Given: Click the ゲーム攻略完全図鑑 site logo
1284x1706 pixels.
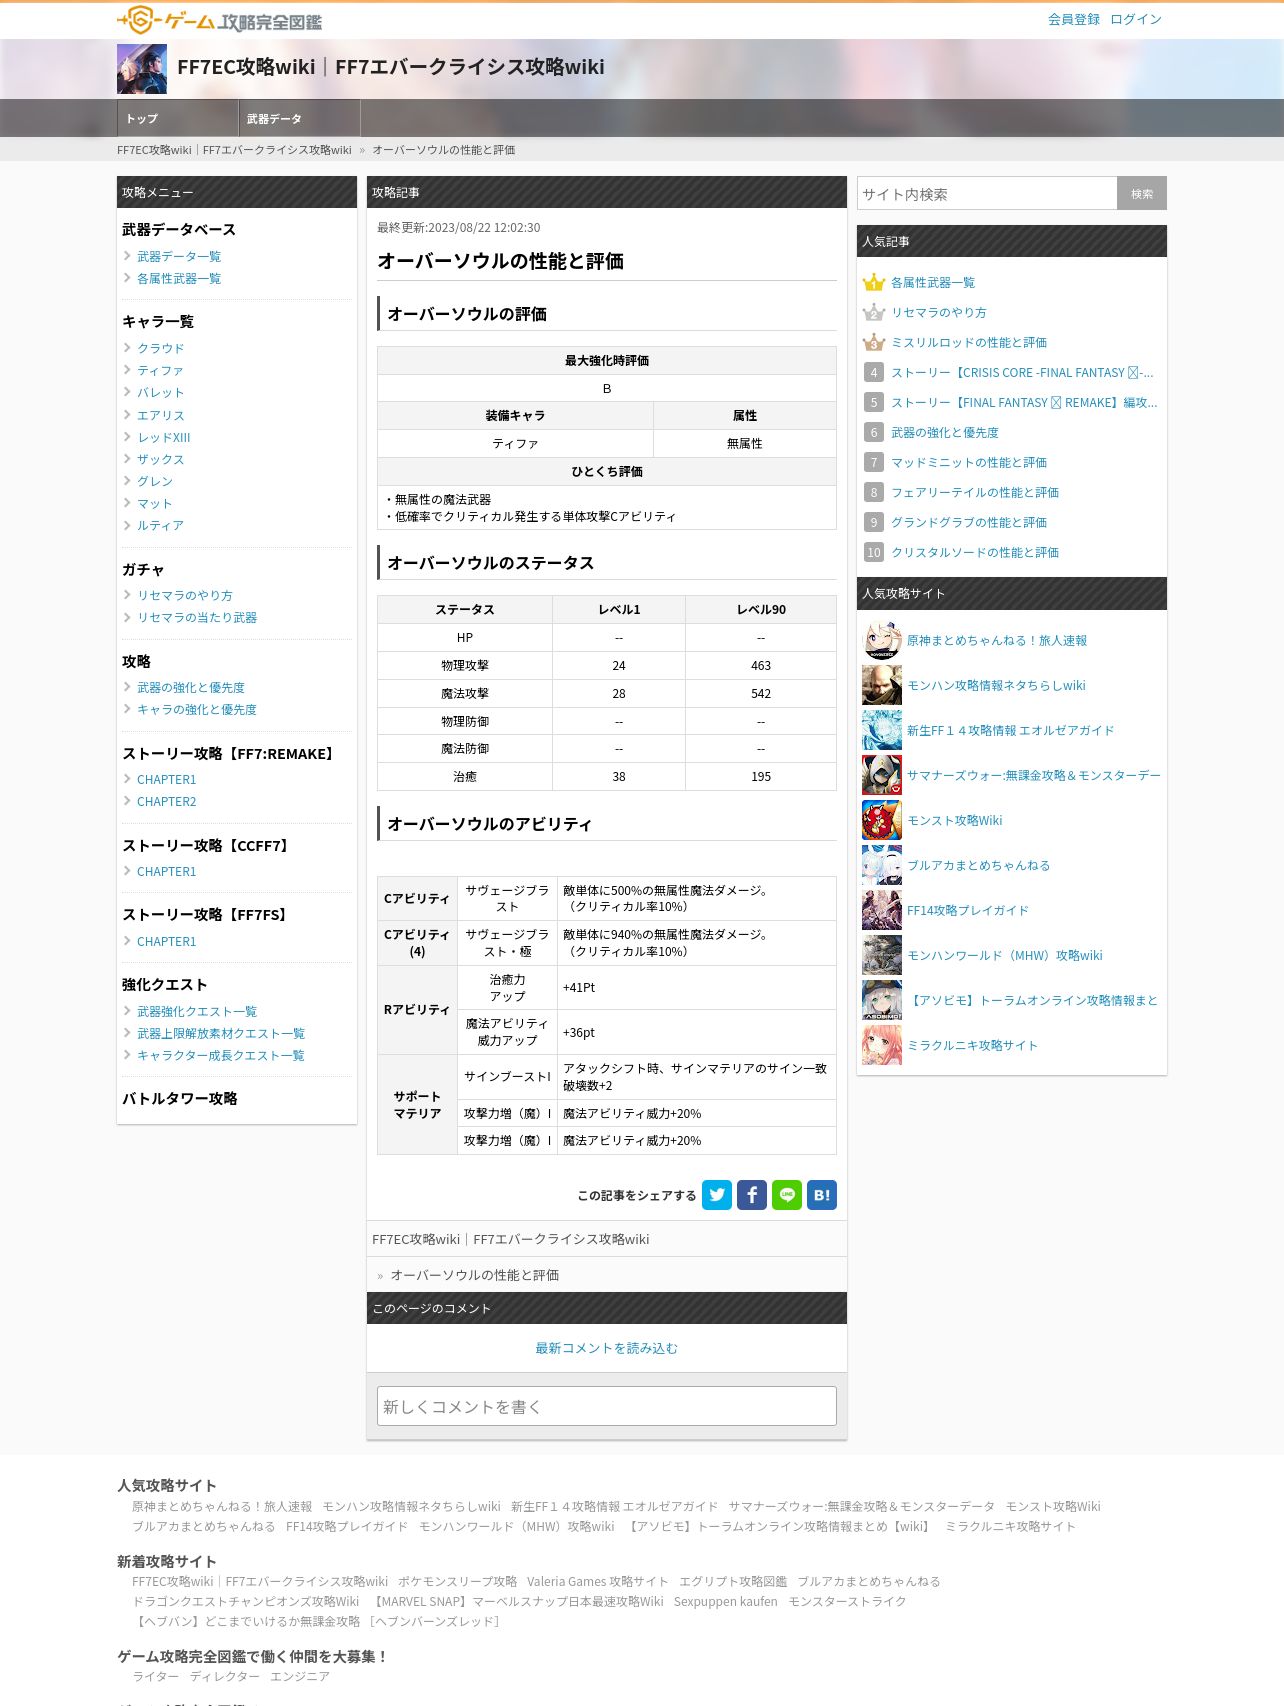Looking at the screenshot, I should pyautogui.click(x=219, y=20).
